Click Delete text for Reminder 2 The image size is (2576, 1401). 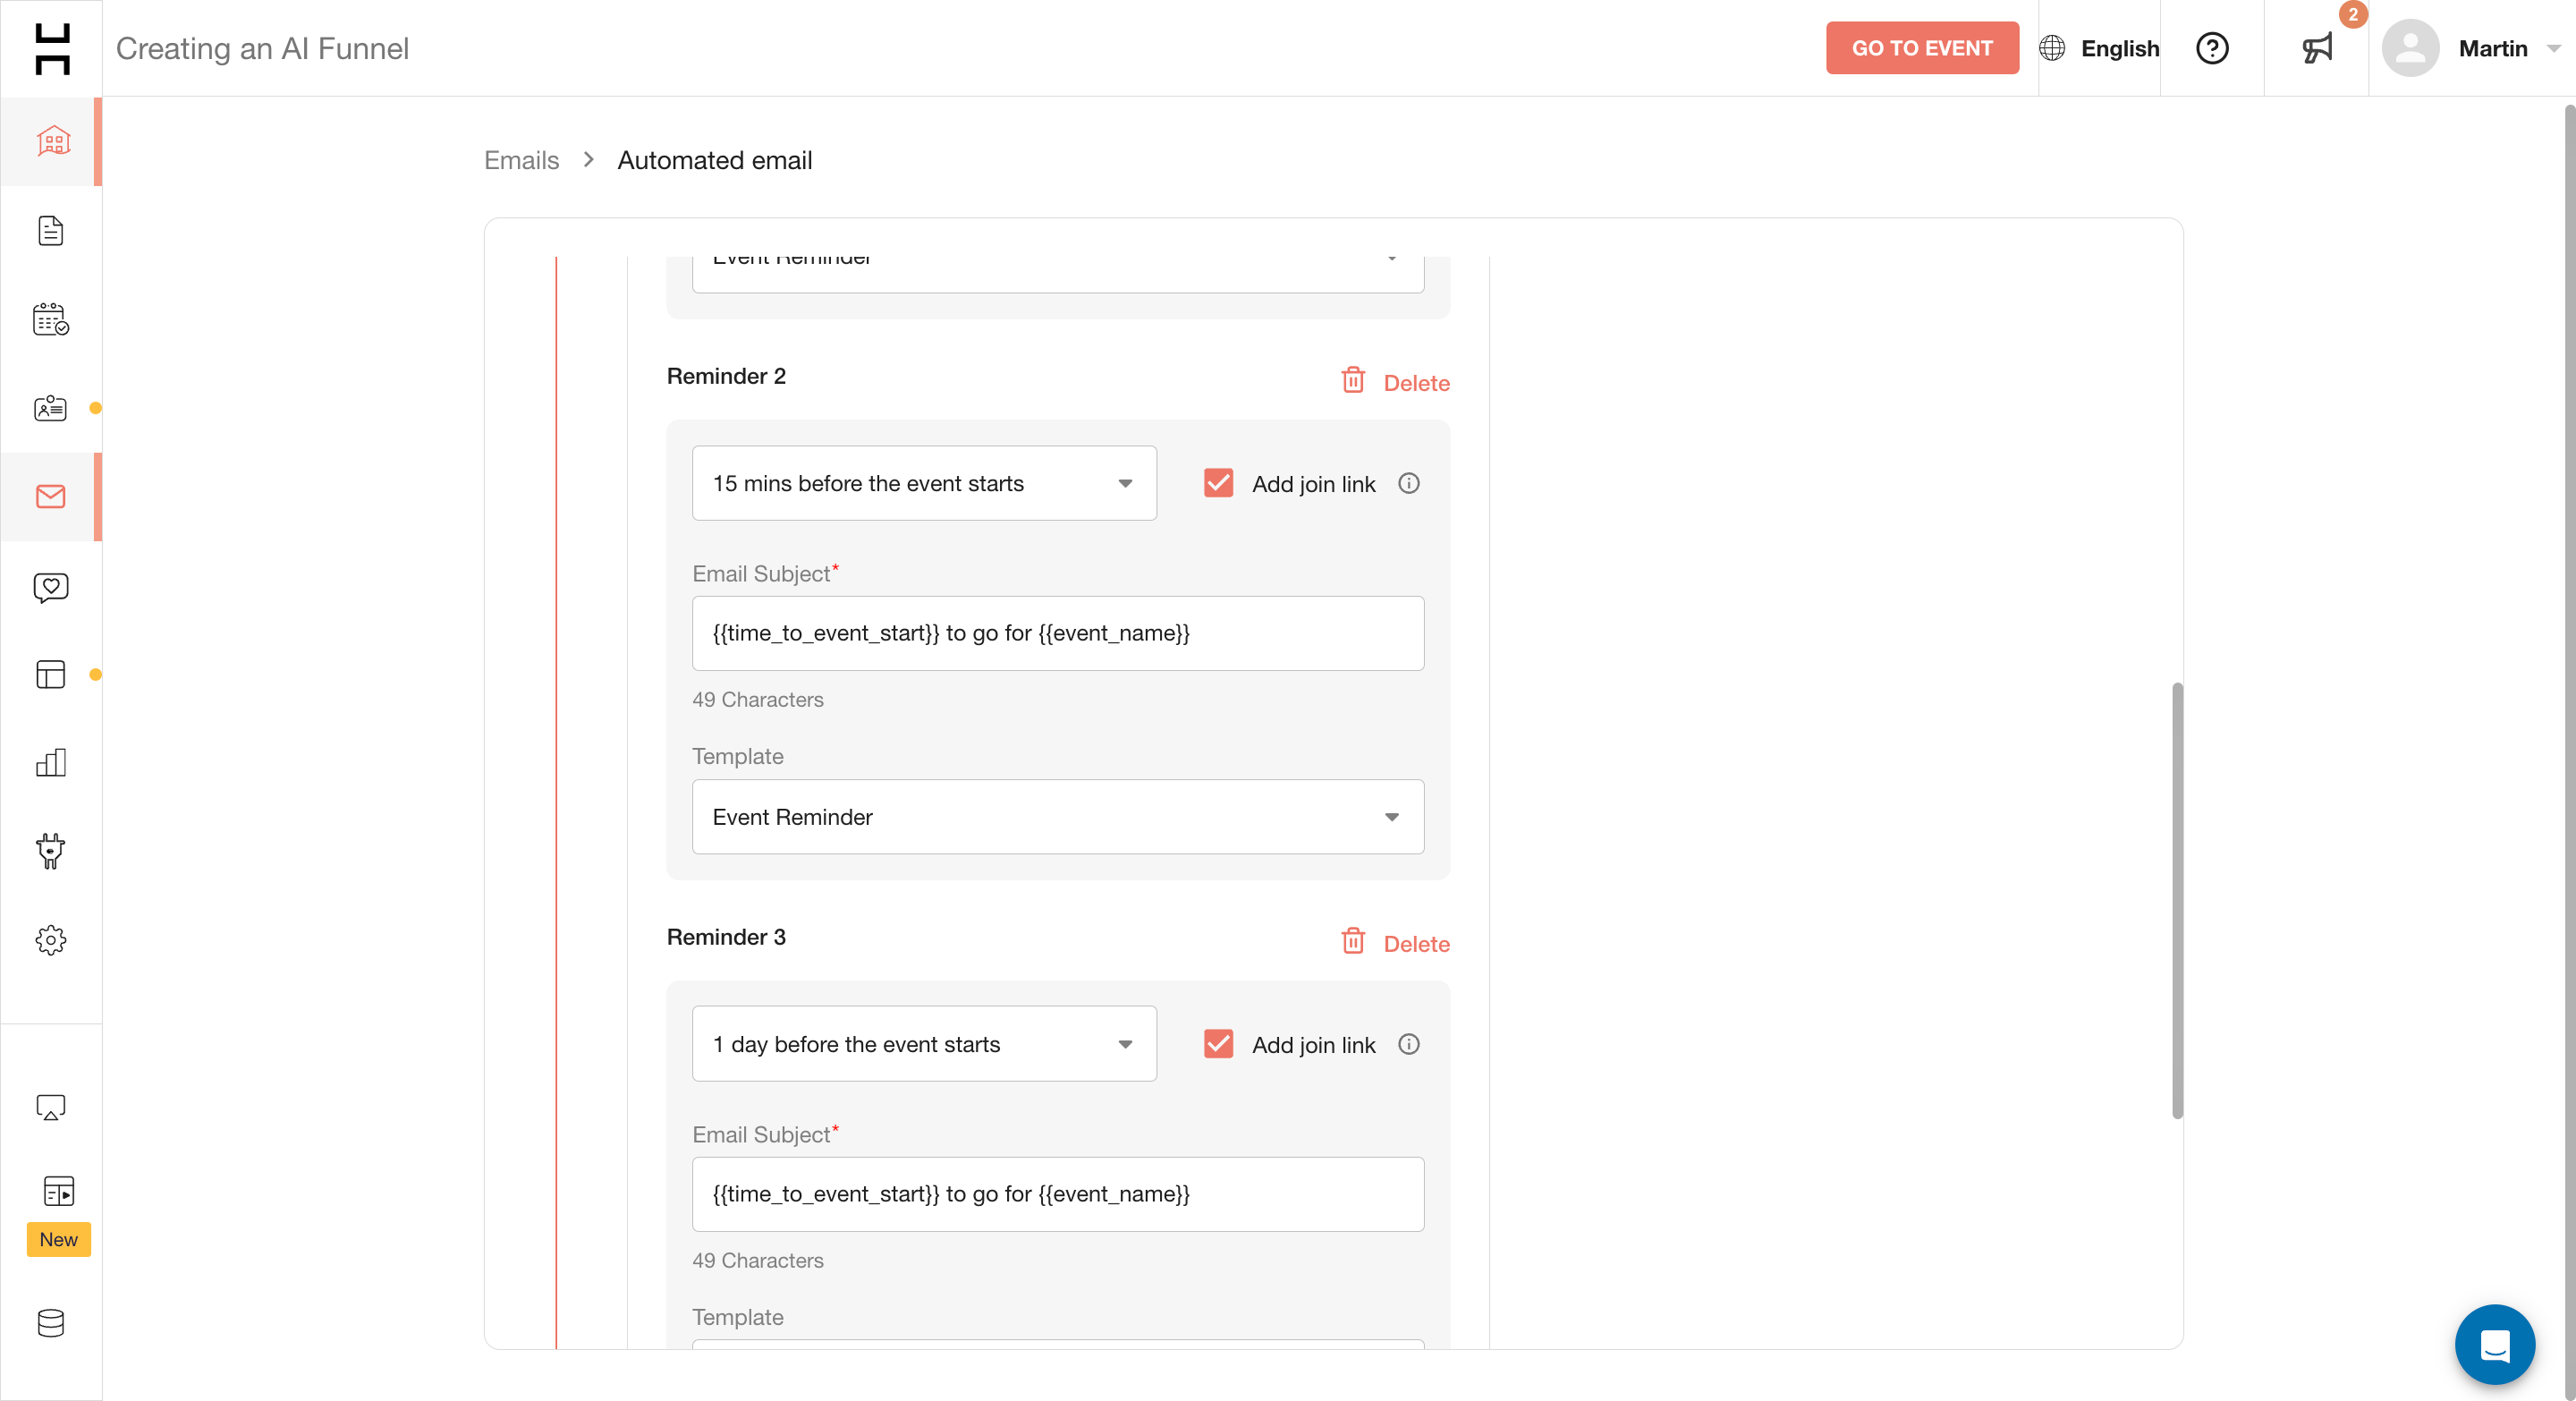click(1416, 383)
